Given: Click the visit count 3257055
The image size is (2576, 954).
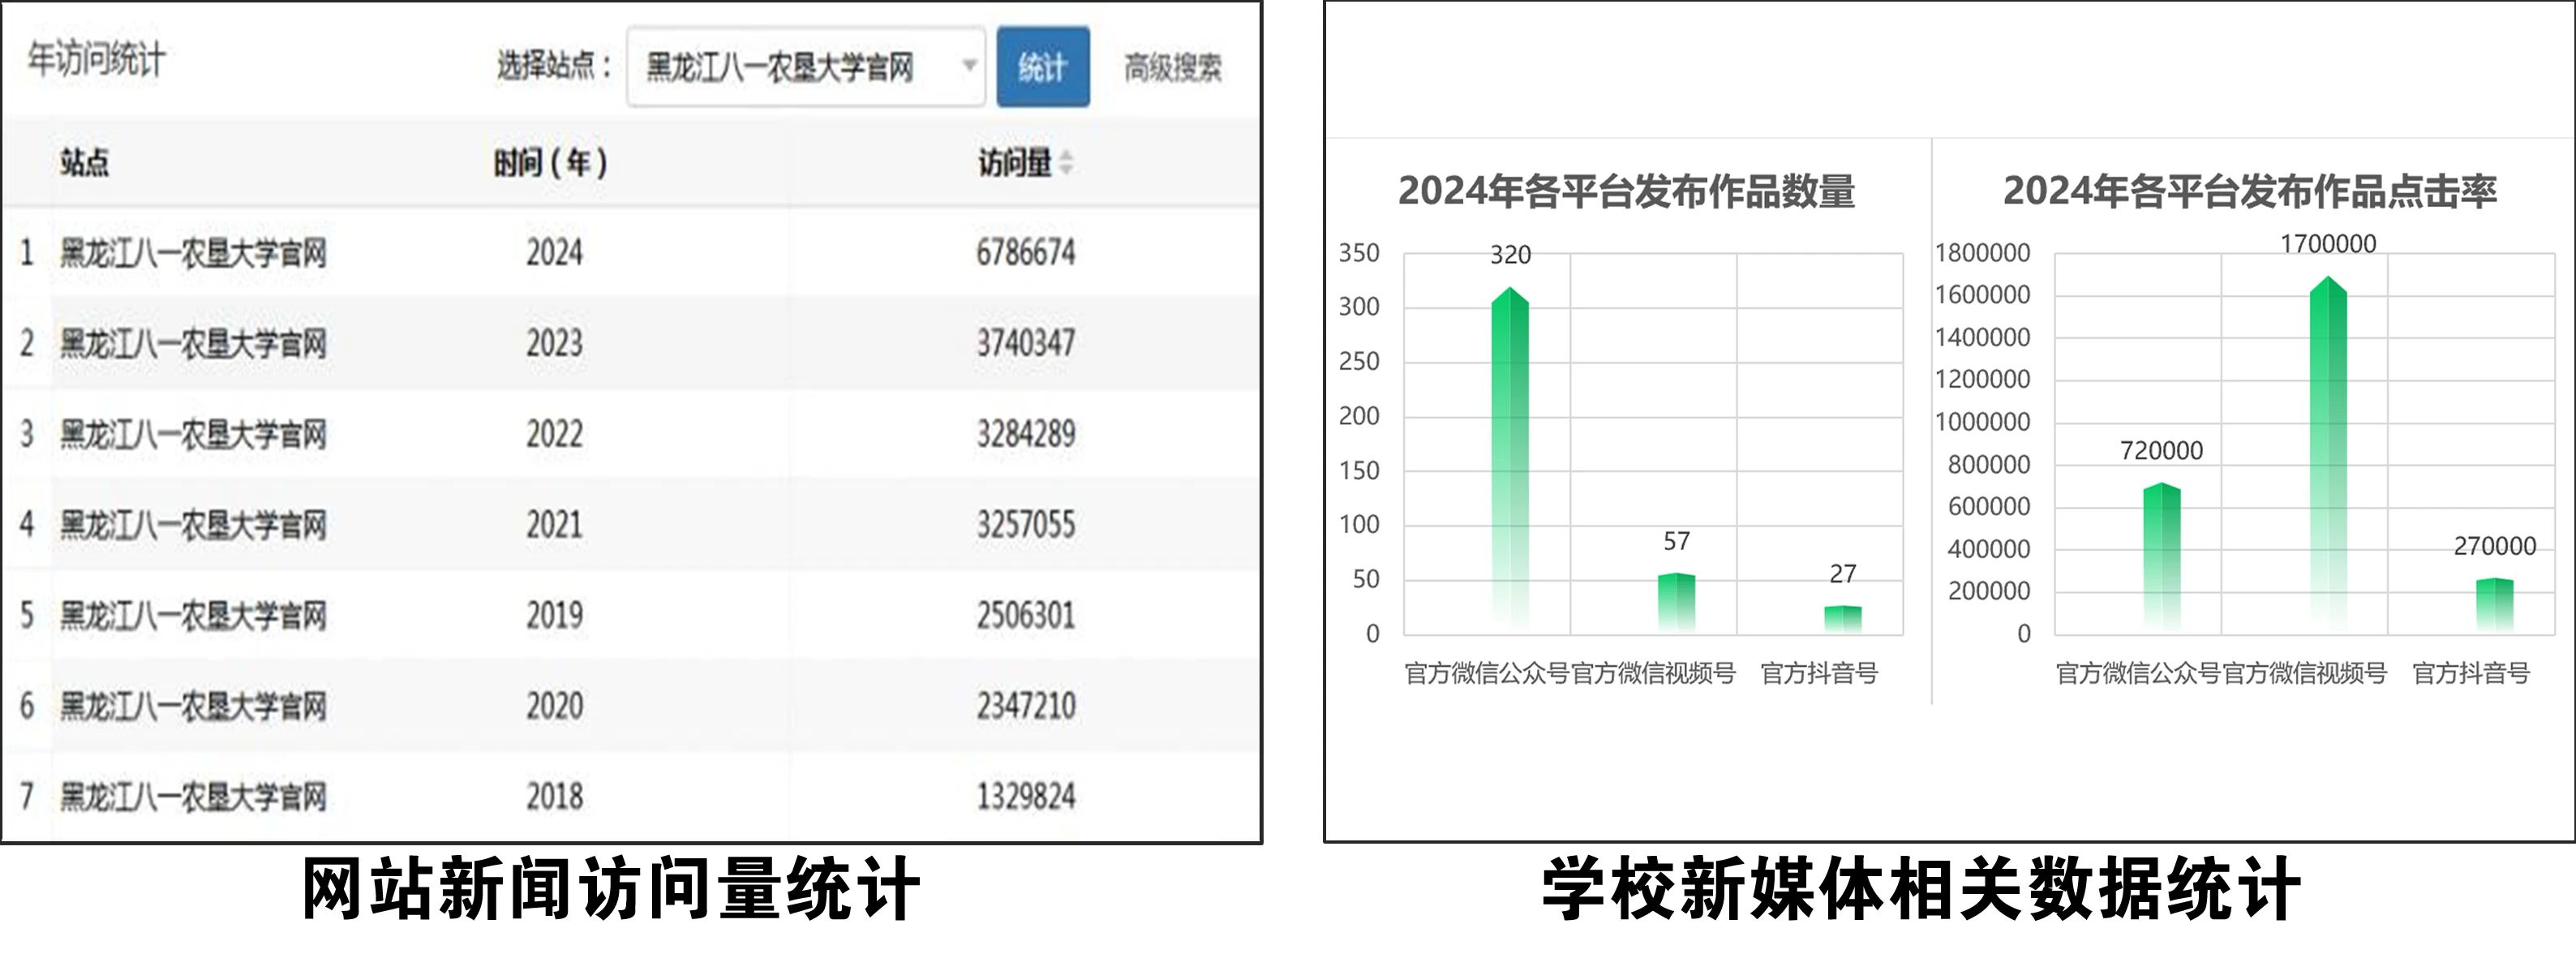Looking at the screenshot, I should [1026, 524].
